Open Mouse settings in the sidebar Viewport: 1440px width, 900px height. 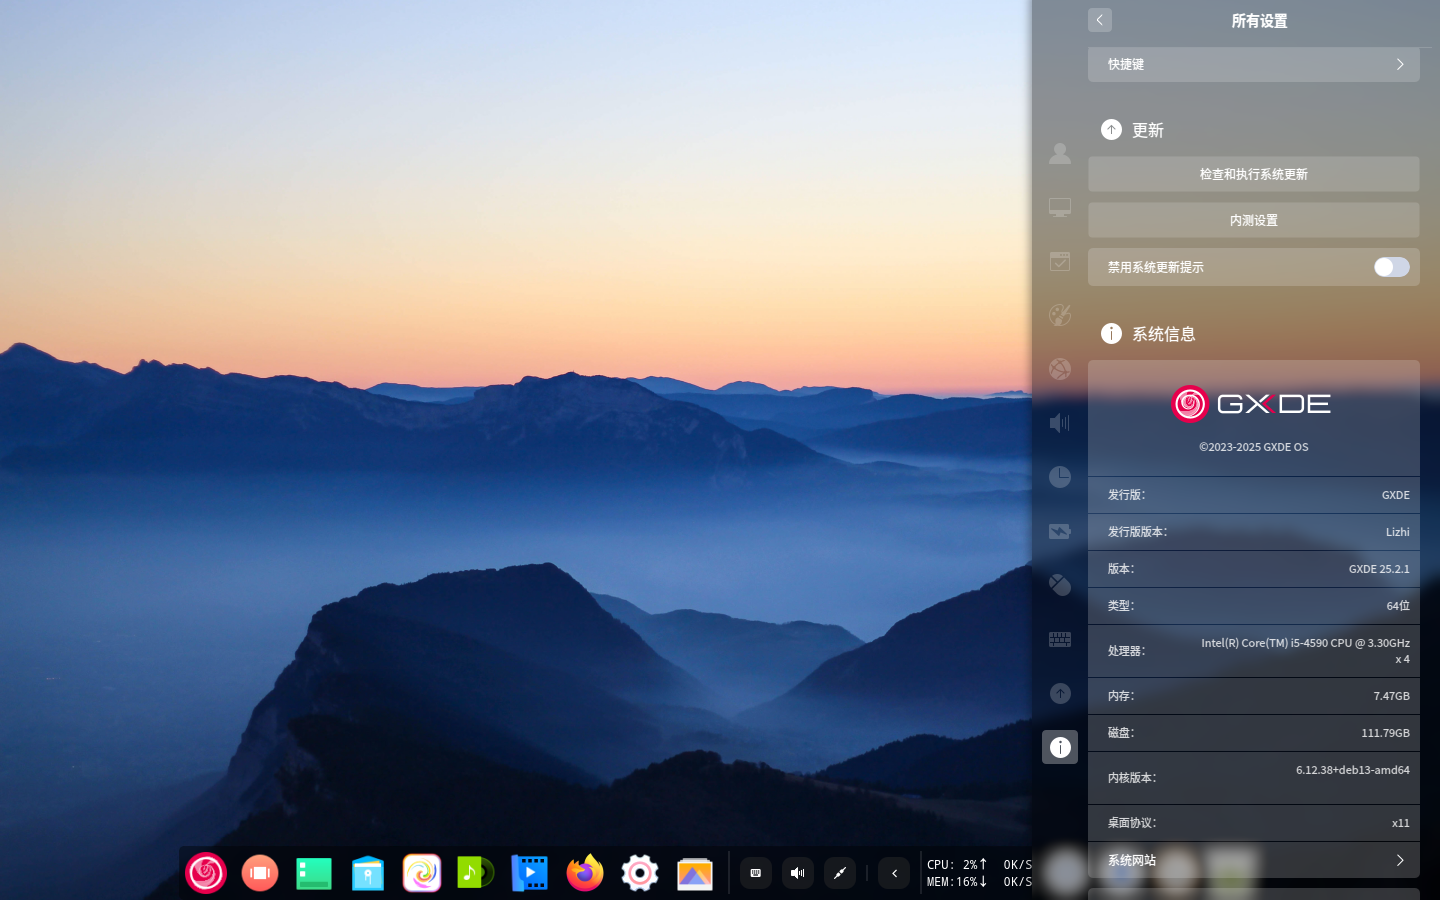[1060, 585]
